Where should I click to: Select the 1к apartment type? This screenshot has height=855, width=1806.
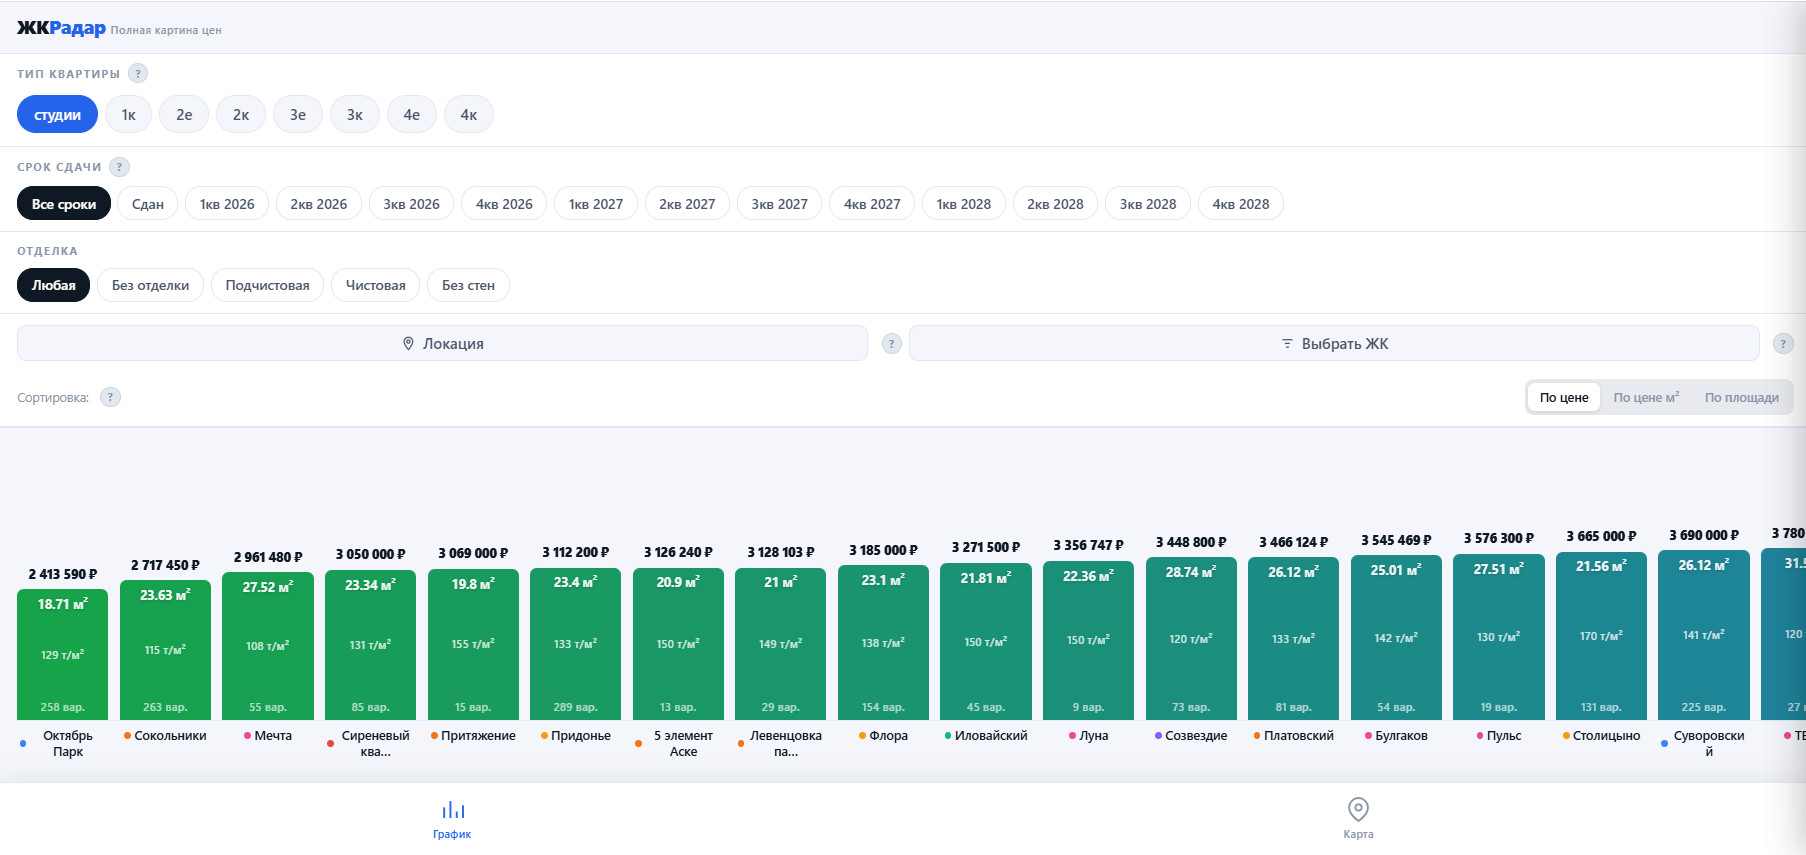point(129,114)
